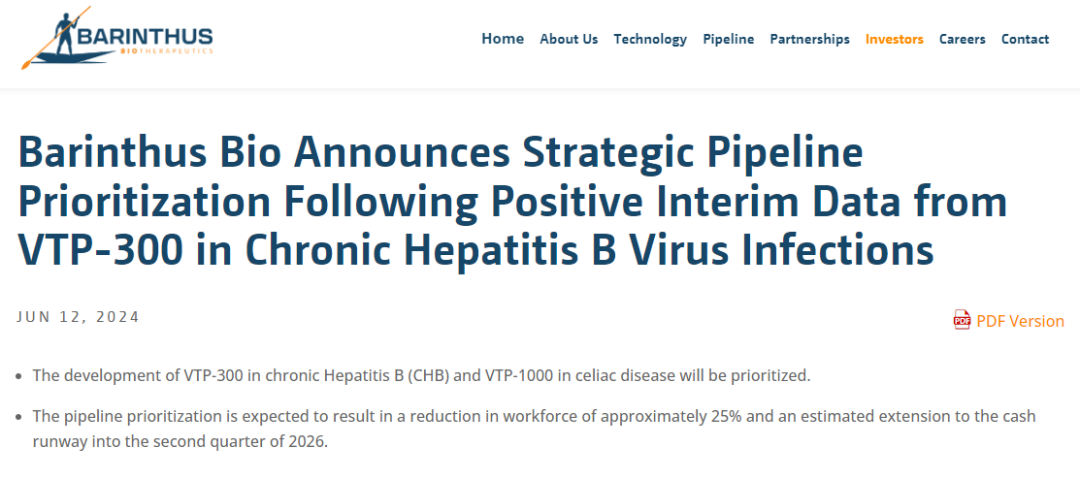1080x479 pixels.
Task: Click the JUN 12, 2024 date
Action: click(78, 317)
